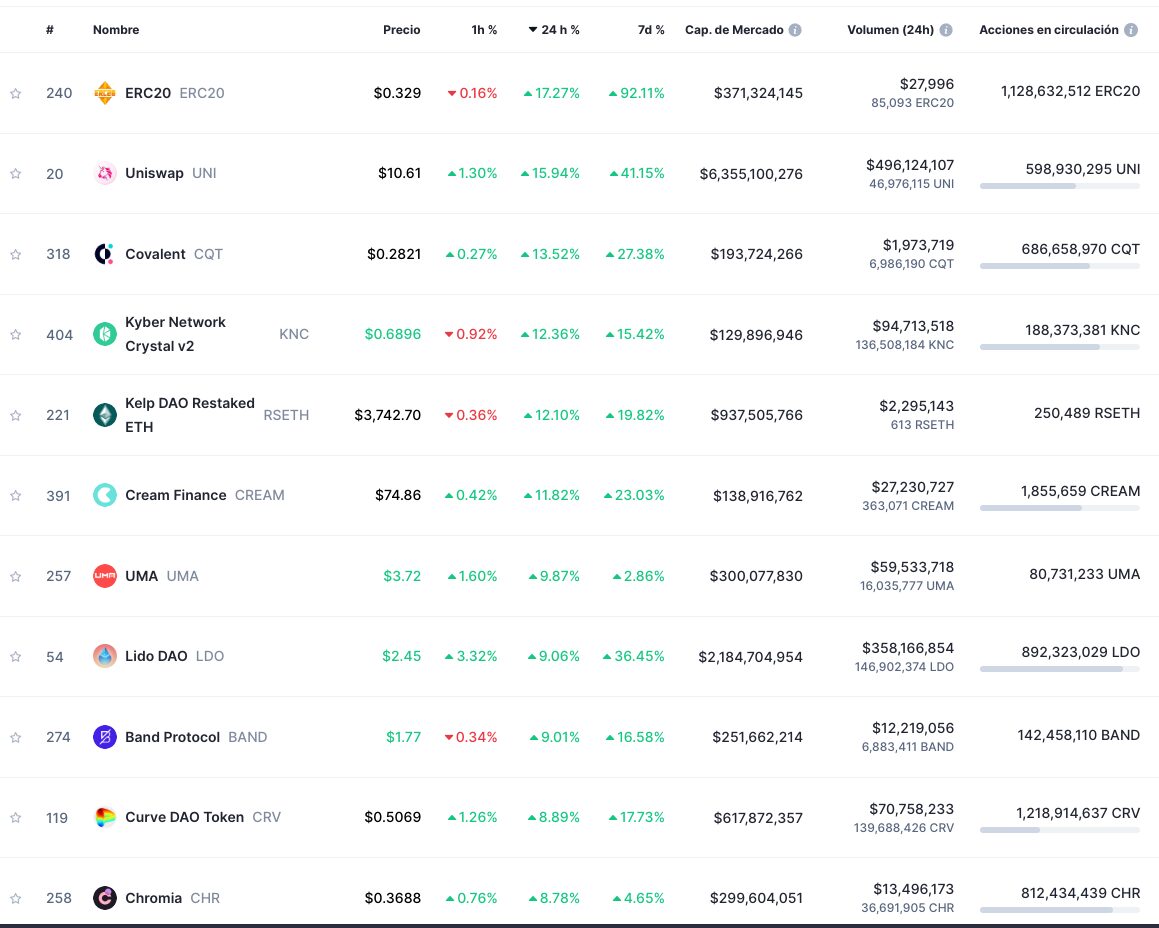Click the Band Protocol logo icon
This screenshot has height=928, width=1159.
105,737
